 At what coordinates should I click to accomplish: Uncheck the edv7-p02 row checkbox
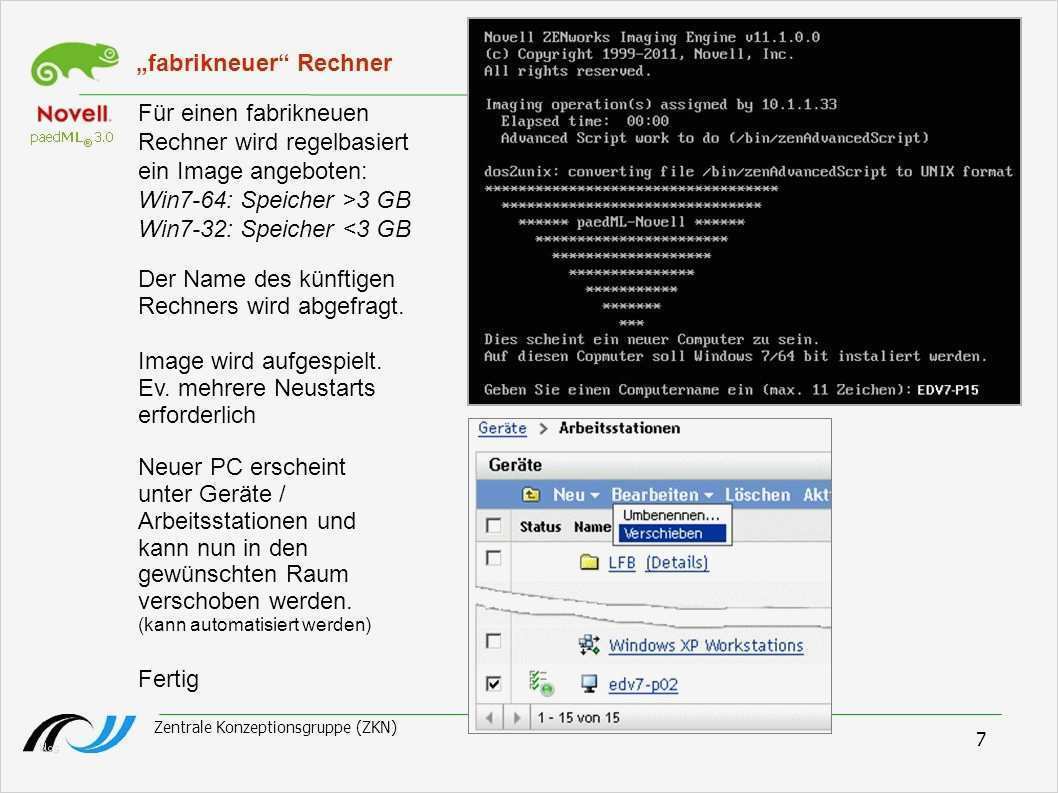(493, 684)
